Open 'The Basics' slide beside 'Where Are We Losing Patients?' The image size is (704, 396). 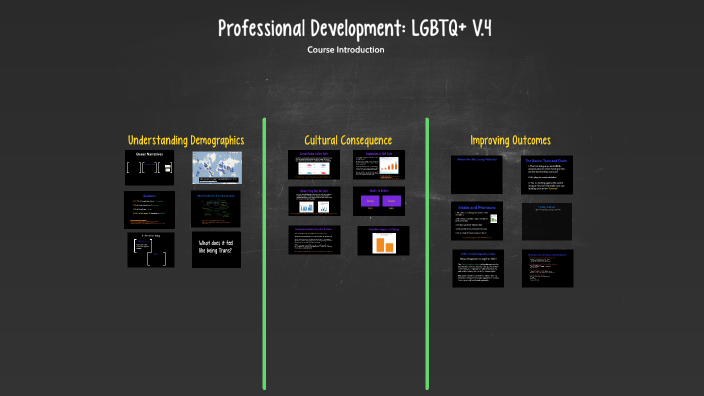[547, 175]
